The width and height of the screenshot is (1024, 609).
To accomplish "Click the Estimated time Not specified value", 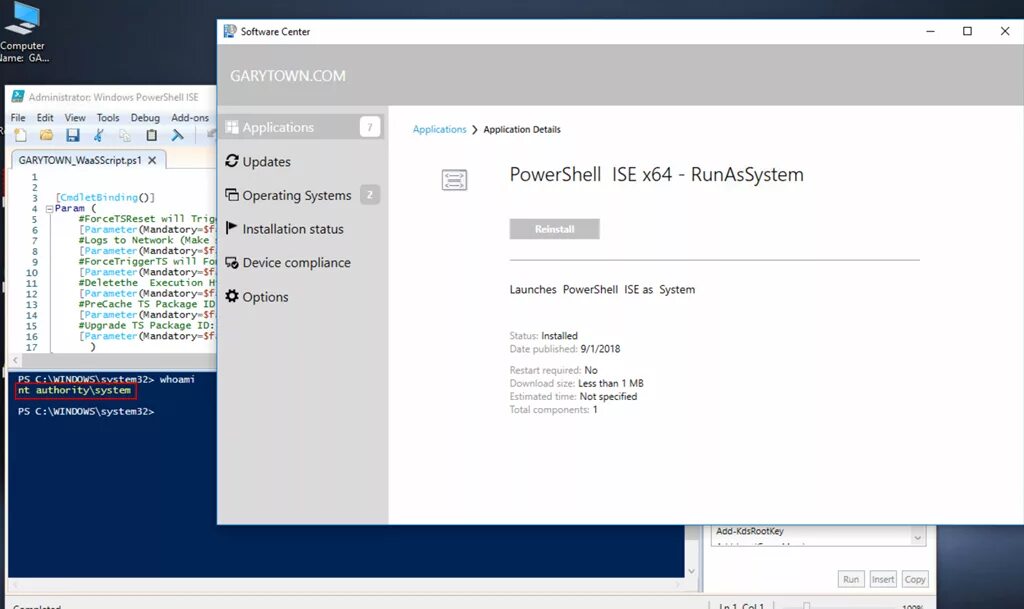I will (608, 396).
